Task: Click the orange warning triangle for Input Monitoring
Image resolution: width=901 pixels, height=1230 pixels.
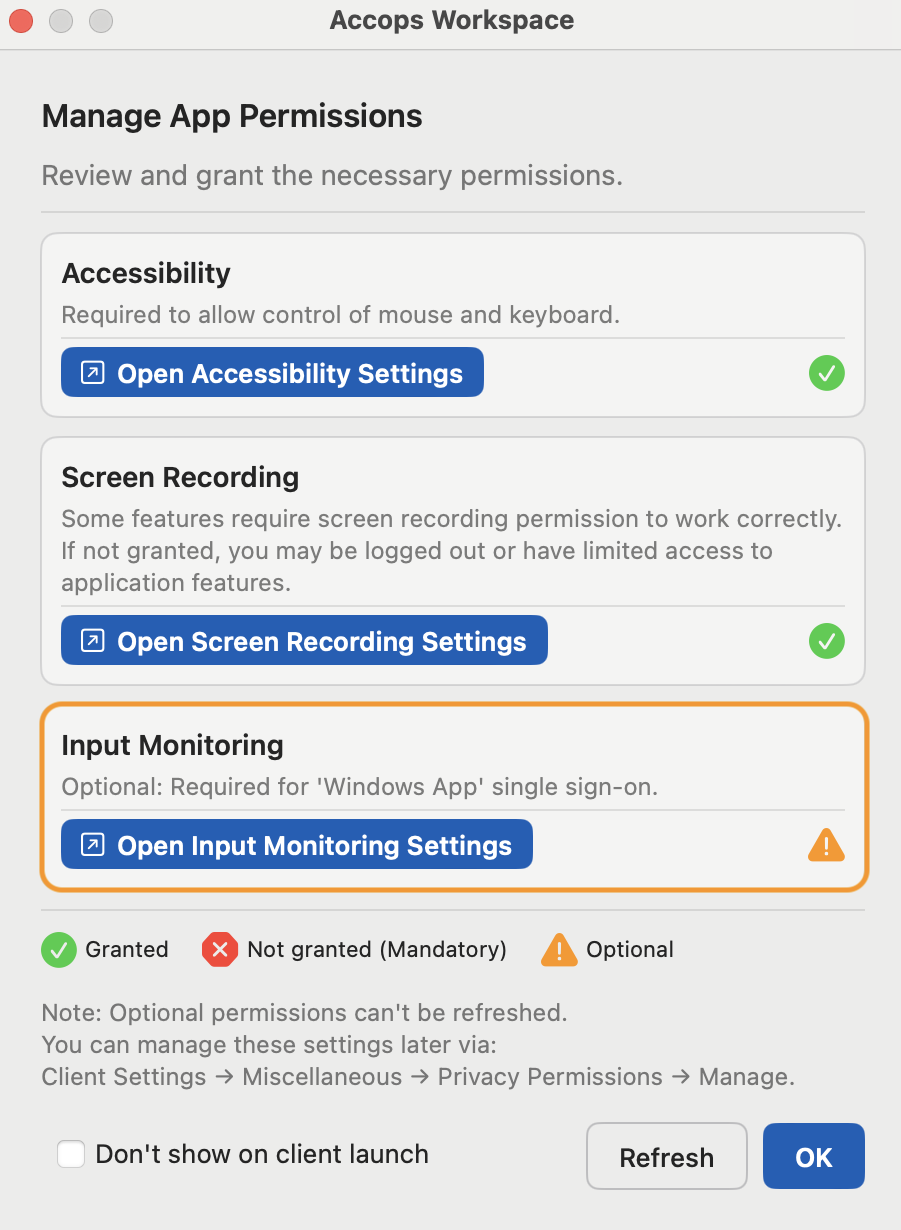Action: pos(826,846)
